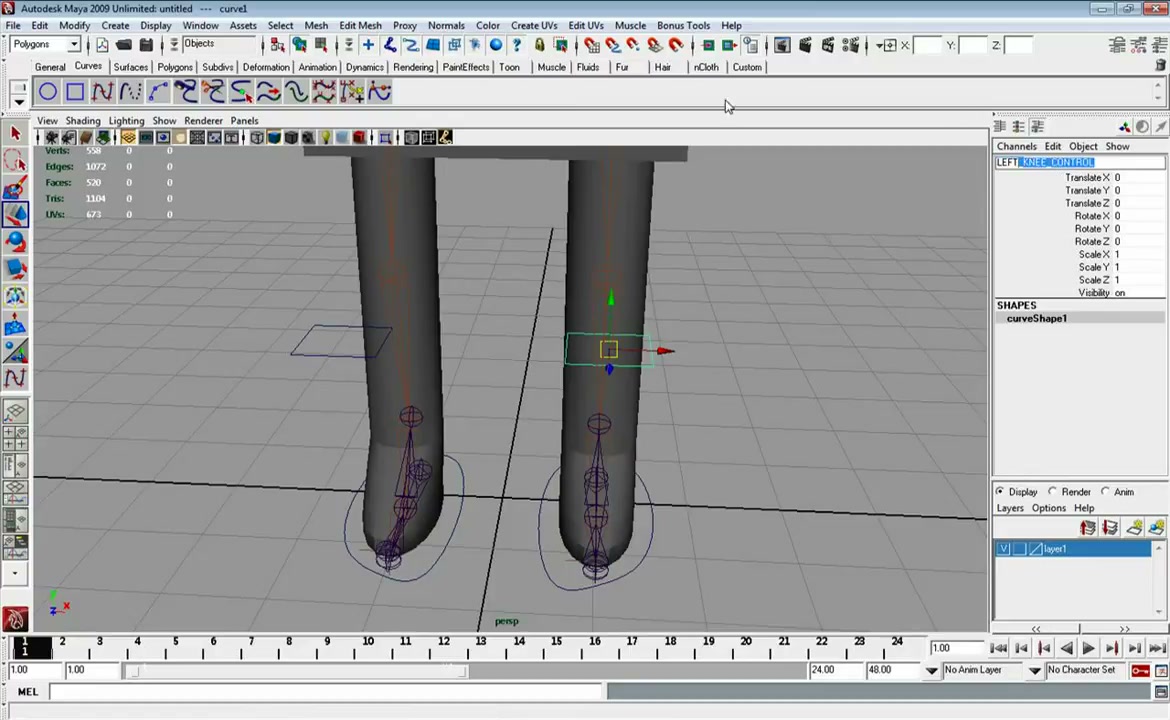1170x720 pixels.
Task: Click the Detach Curves scissors shelf icon
Action: pos(213,92)
